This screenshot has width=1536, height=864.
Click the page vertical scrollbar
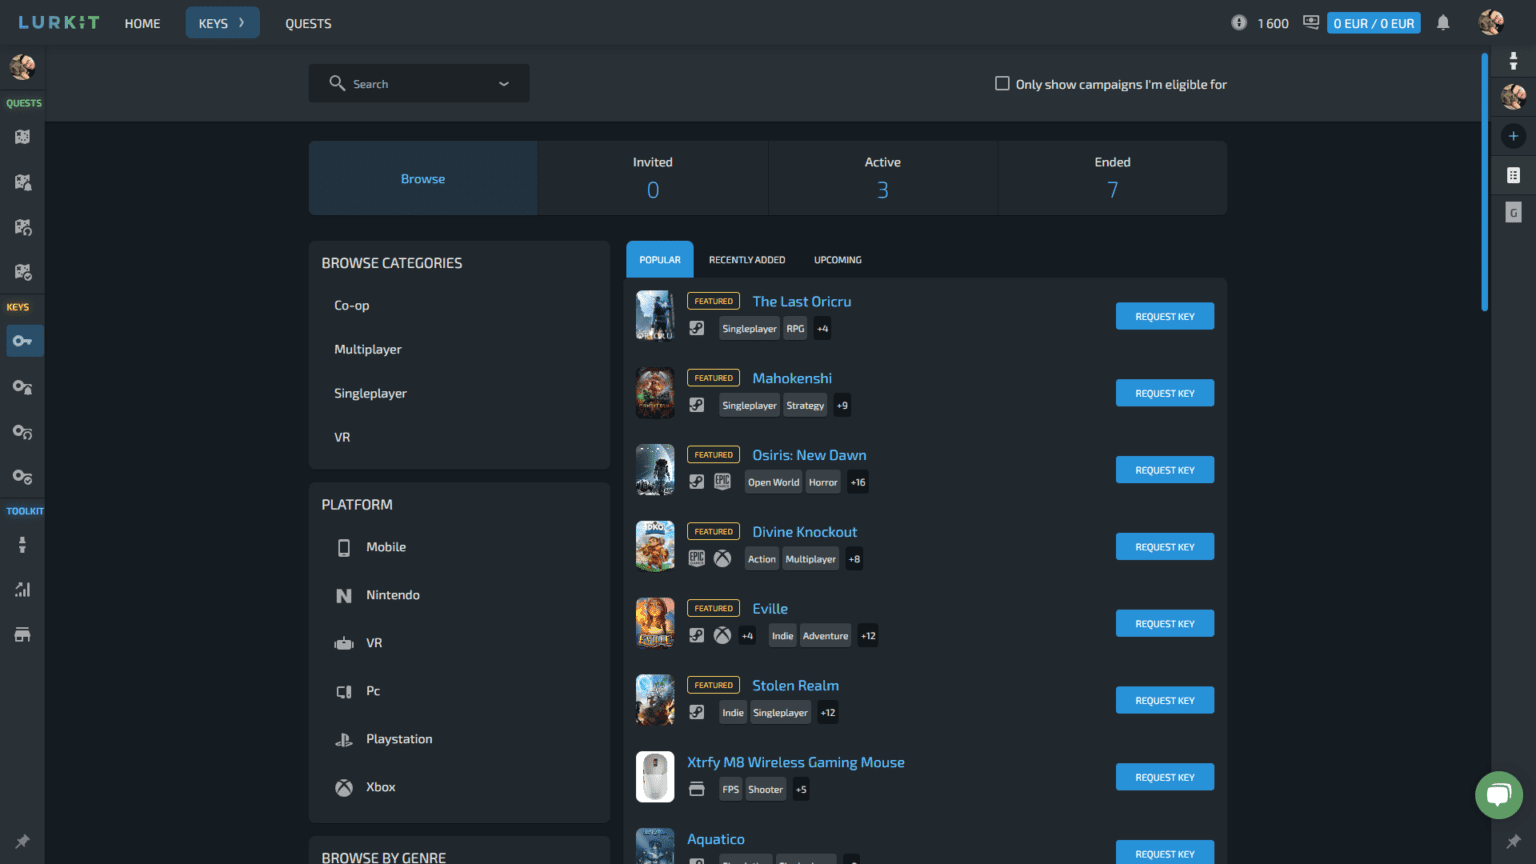pyautogui.click(x=1484, y=182)
